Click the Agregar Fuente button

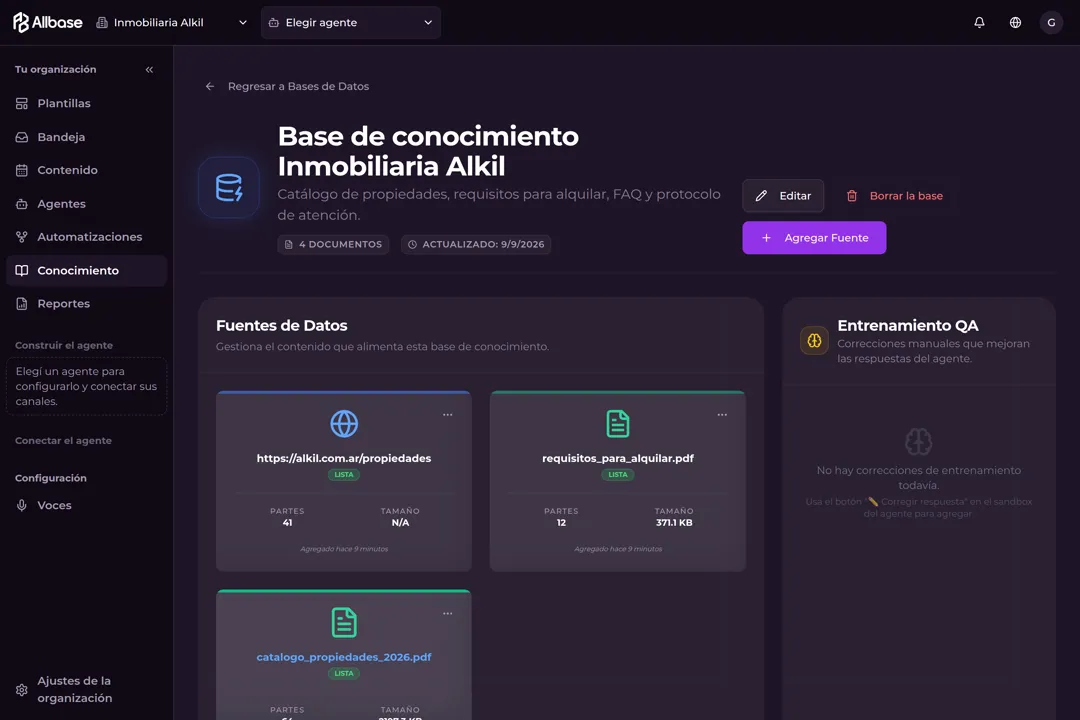click(x=814, y=238)
